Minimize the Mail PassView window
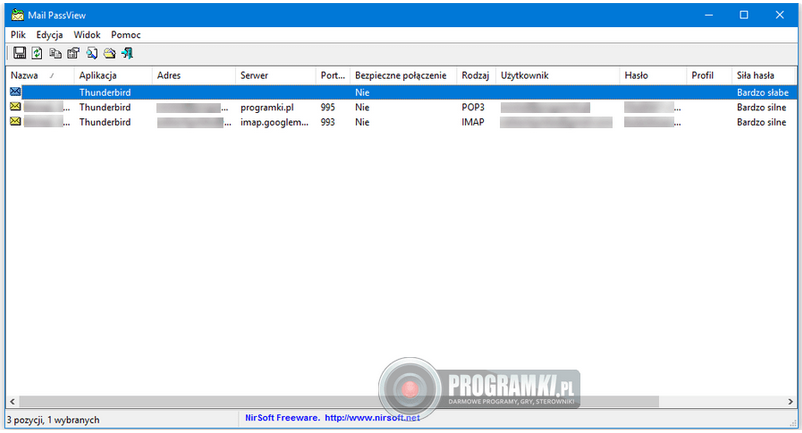The width and height of the screenshot is (802, 433). pyautogui.click(x=709, y=15)
